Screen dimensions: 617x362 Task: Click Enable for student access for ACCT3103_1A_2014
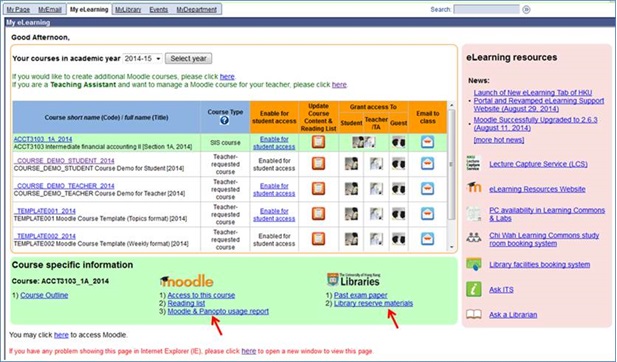[x=274, y=143]
